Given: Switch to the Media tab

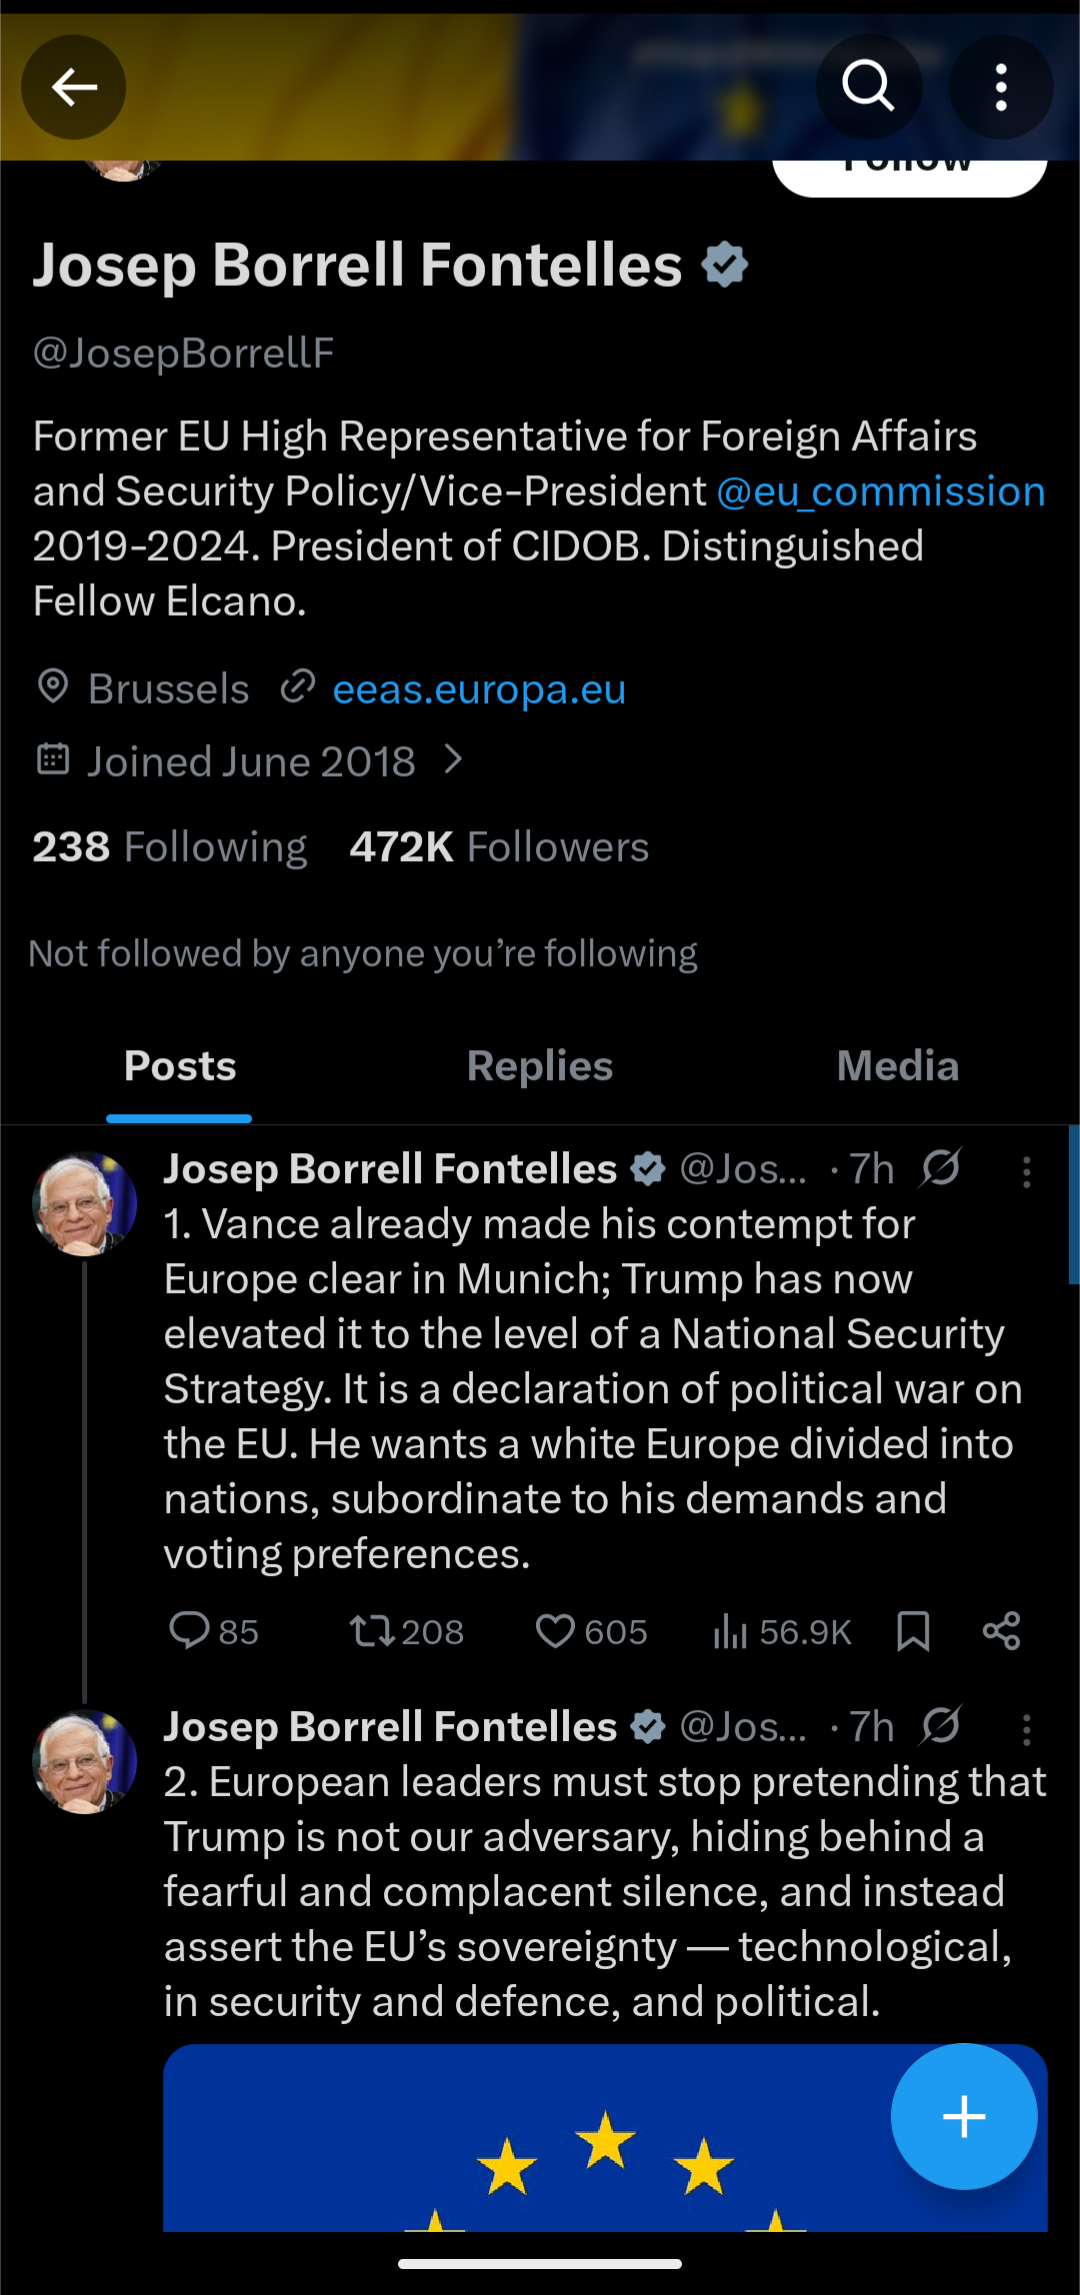Looking at the screenshot, I should (x=898, y=1066).
